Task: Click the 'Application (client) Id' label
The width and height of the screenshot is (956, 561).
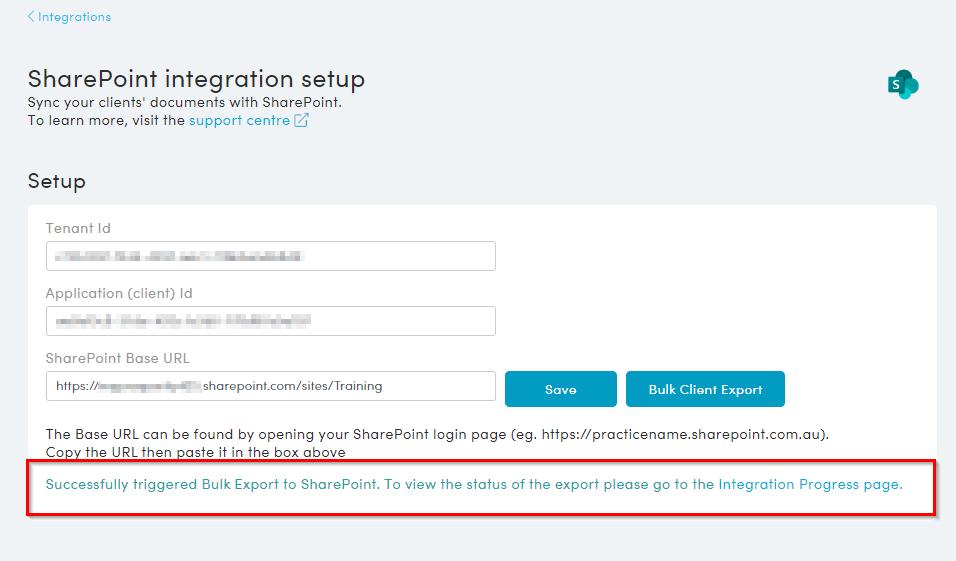Action: click(x=119, y=293)
